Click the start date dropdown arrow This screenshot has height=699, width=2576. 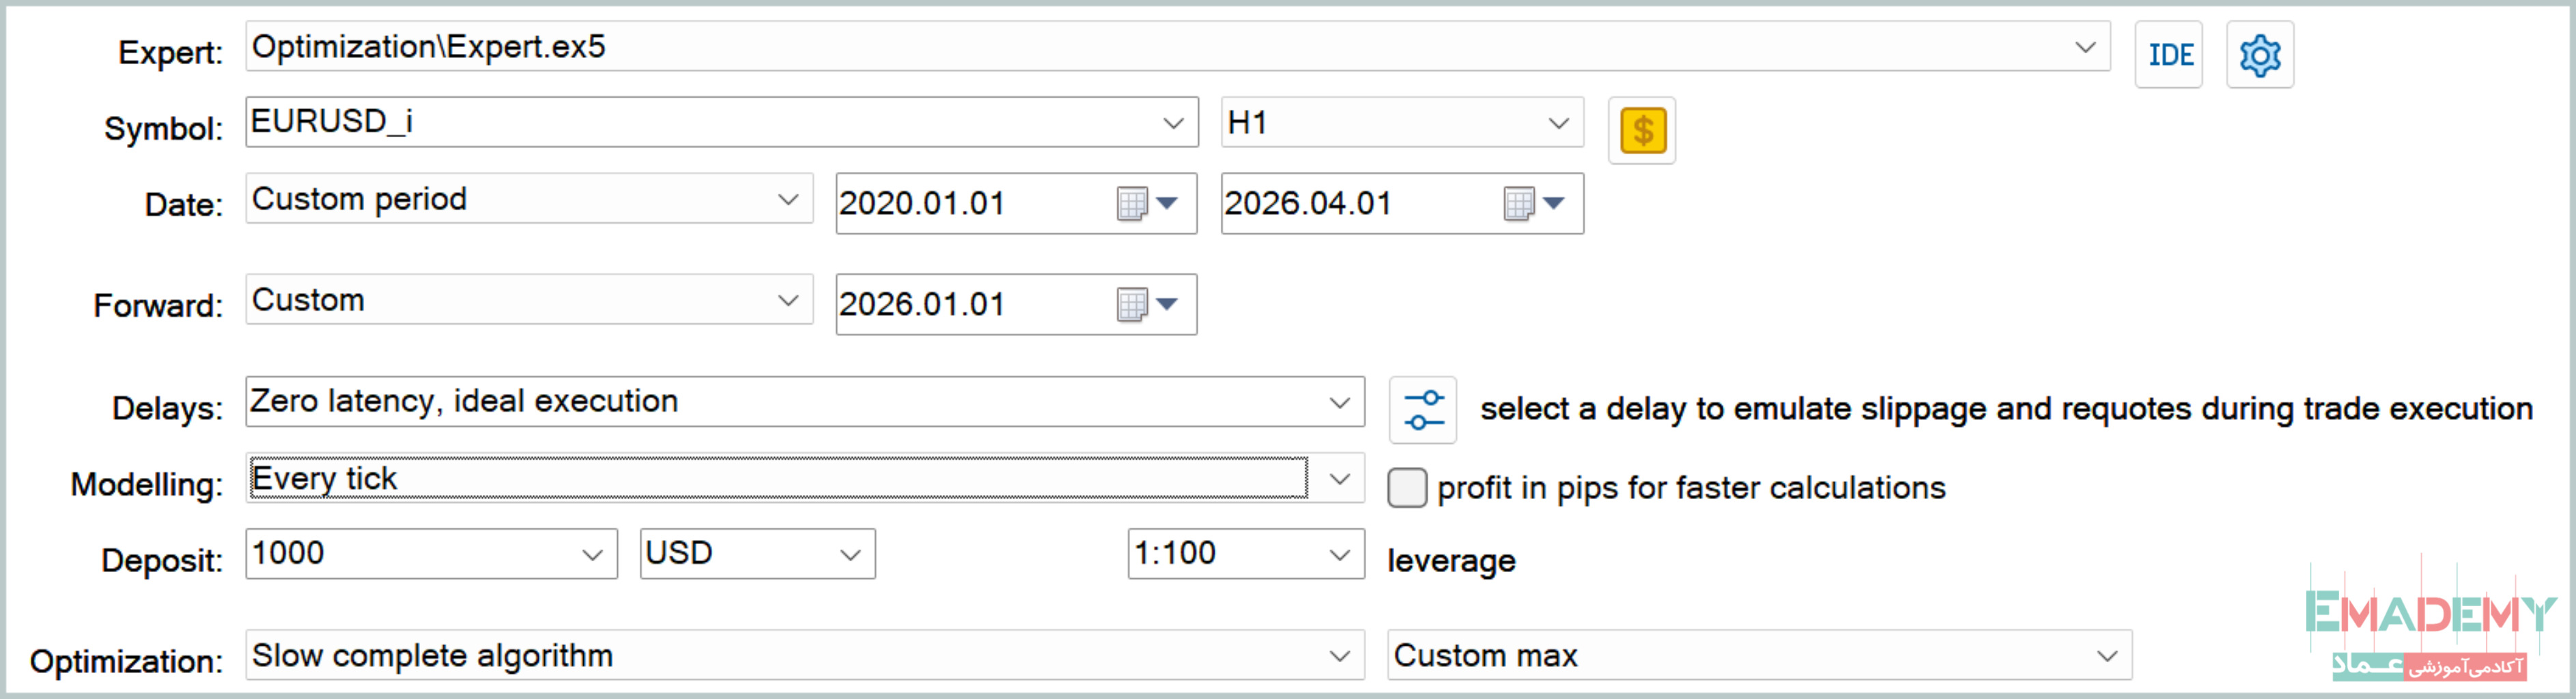(x=1167, y=204)
